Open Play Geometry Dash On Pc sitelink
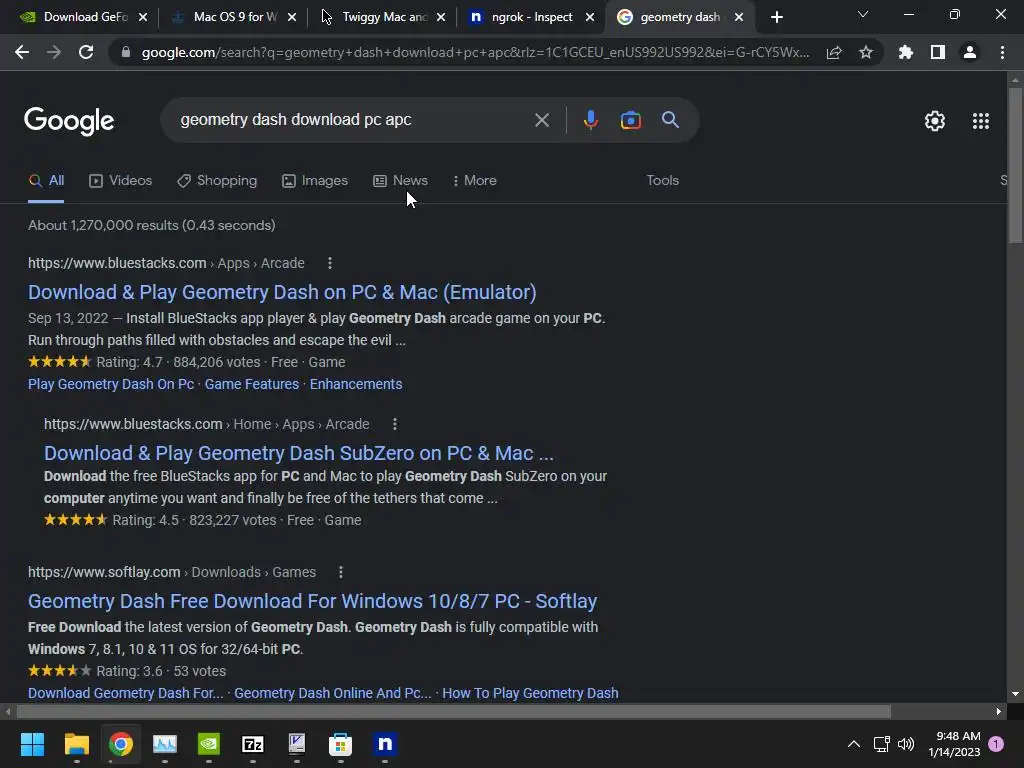 click(111, 385)
